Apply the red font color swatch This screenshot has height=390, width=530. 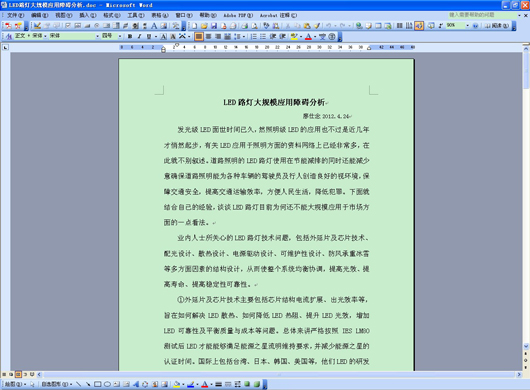[308, 36]
